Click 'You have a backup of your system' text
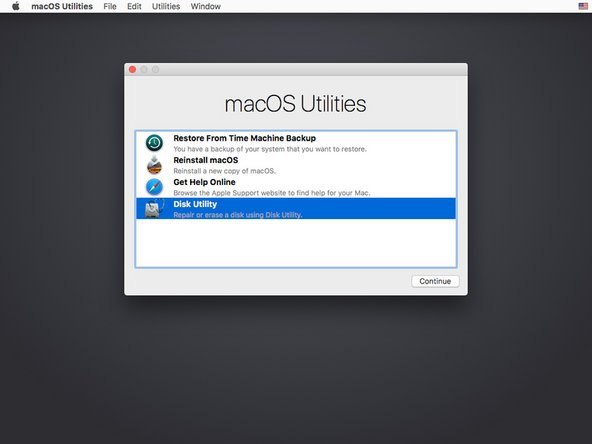This screenshot has height=444, width=592. [x=270, y=149]
